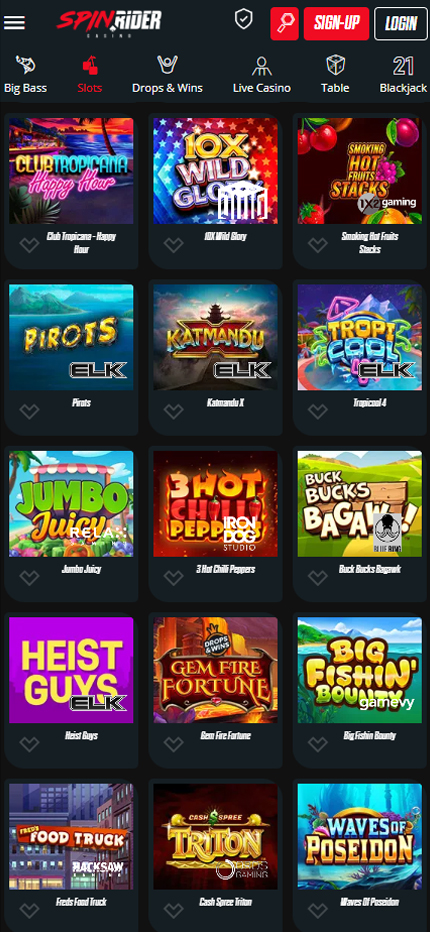This screenshot has height=932, width=430.
Task: Toggle favorite heart under Pirots
Action: 29,411
